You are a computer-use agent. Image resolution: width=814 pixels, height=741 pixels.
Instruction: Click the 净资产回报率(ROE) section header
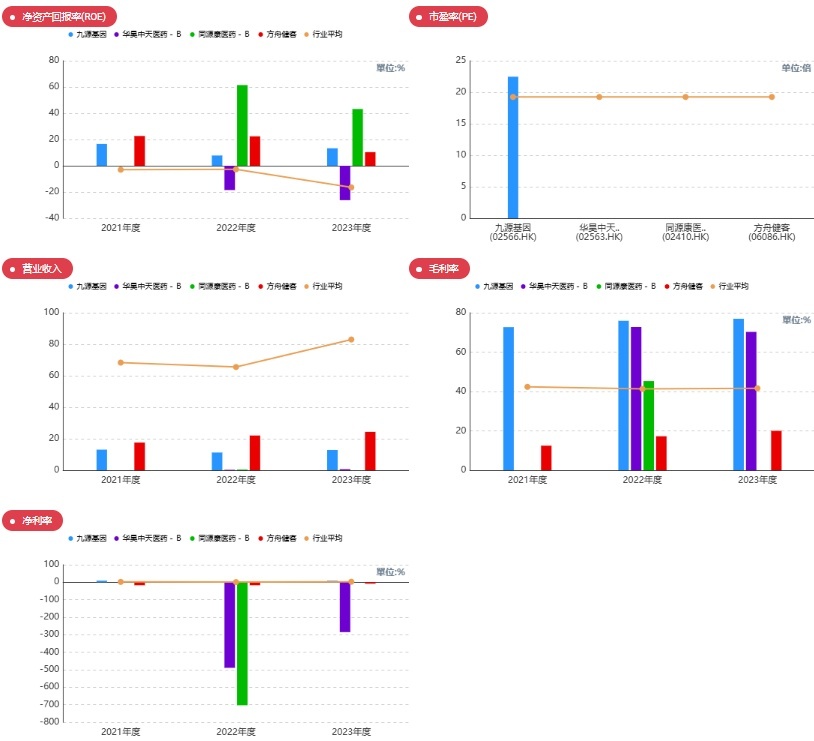tap(62, 16)
